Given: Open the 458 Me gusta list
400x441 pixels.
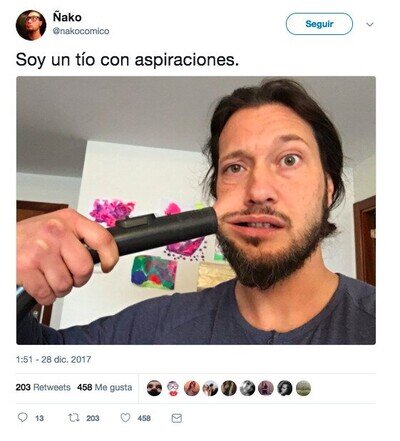Looking at the screenshot, I should (105, 387).
